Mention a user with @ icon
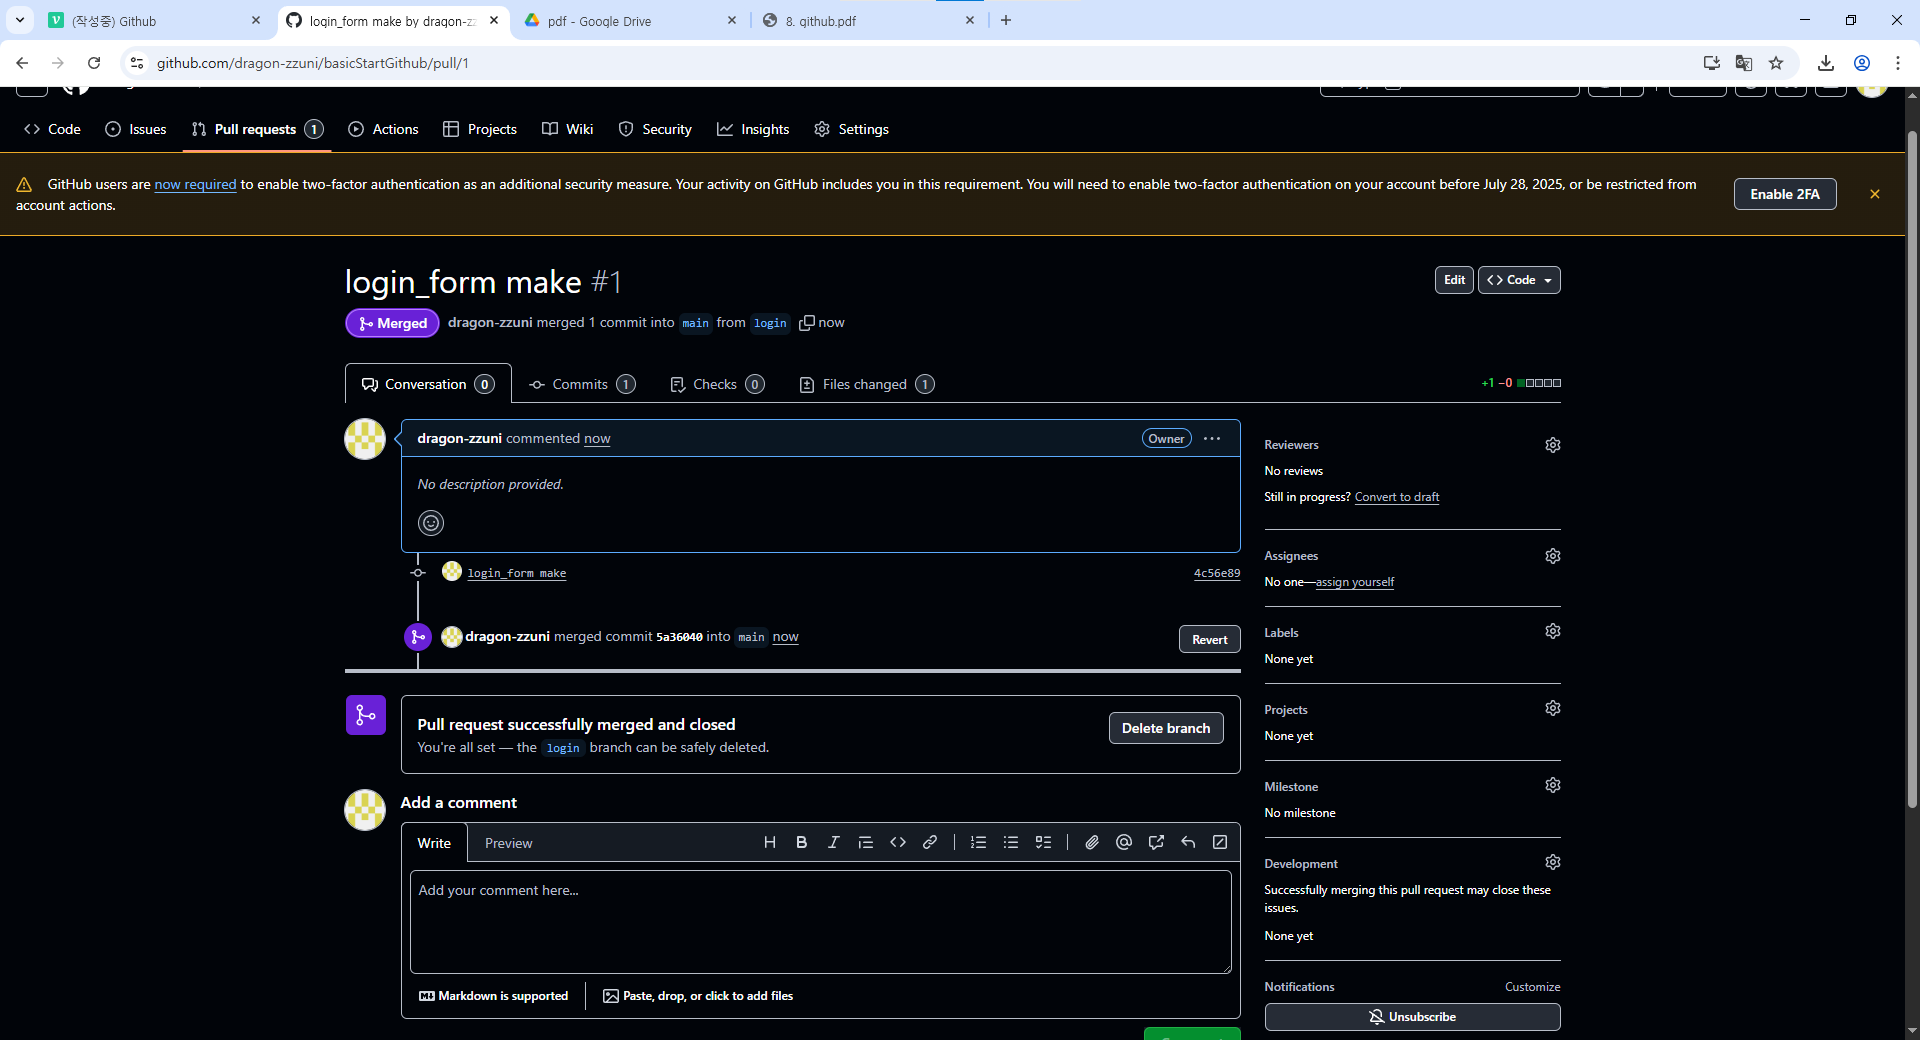 [x=1124, y=843]
